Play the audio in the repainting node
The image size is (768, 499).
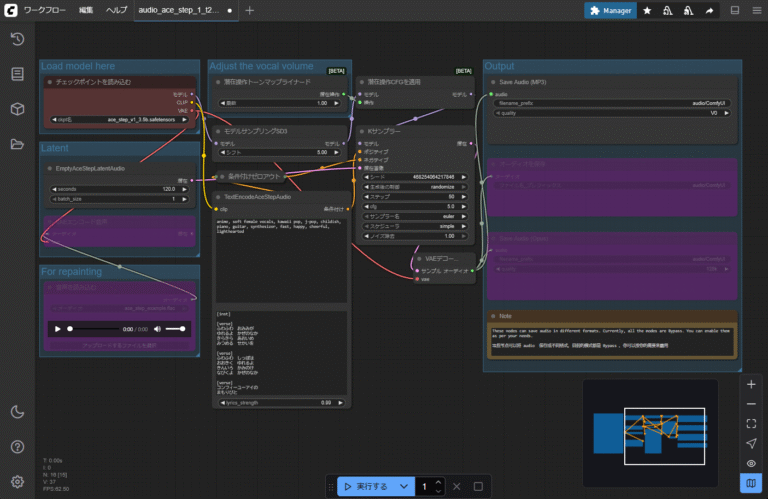(x=57, y=328)
